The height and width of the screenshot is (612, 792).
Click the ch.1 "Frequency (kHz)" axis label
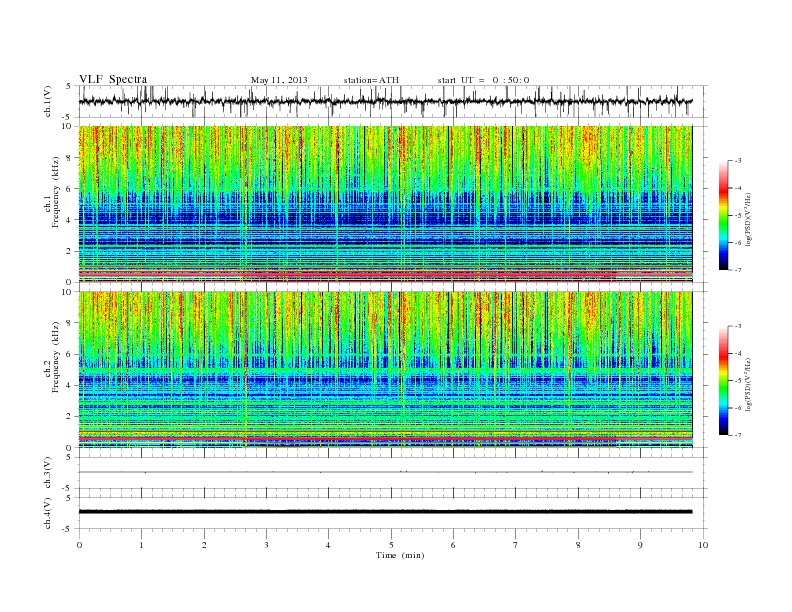pos(56,192)
